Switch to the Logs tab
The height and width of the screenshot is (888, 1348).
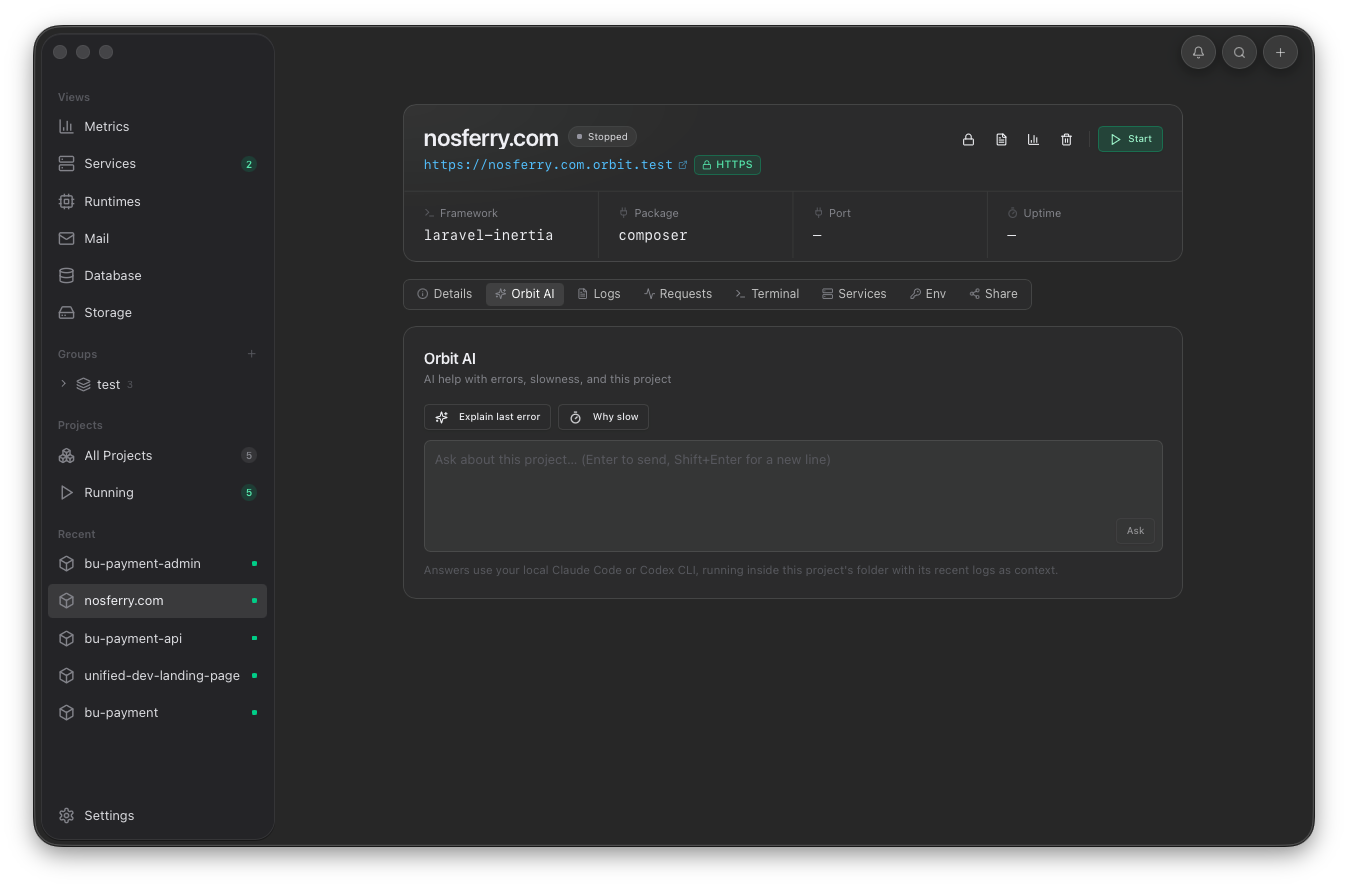point(599,294)
